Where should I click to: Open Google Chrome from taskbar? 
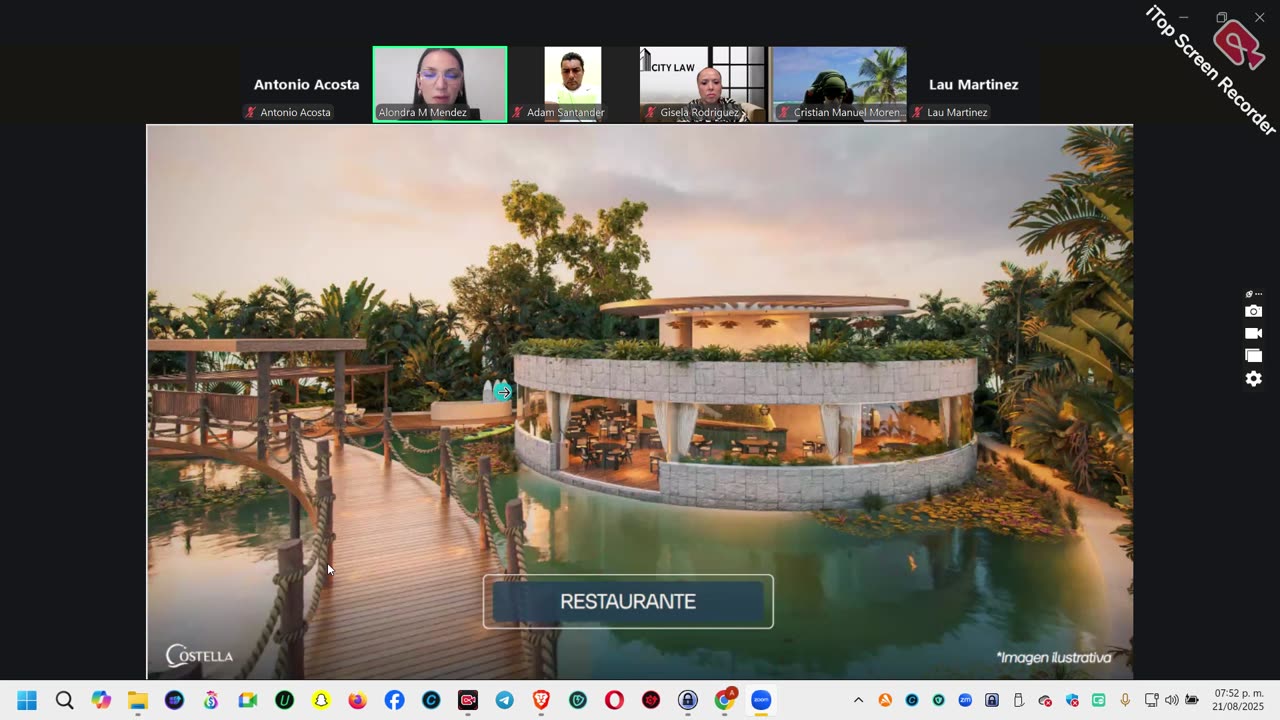(x=725, y=700)
